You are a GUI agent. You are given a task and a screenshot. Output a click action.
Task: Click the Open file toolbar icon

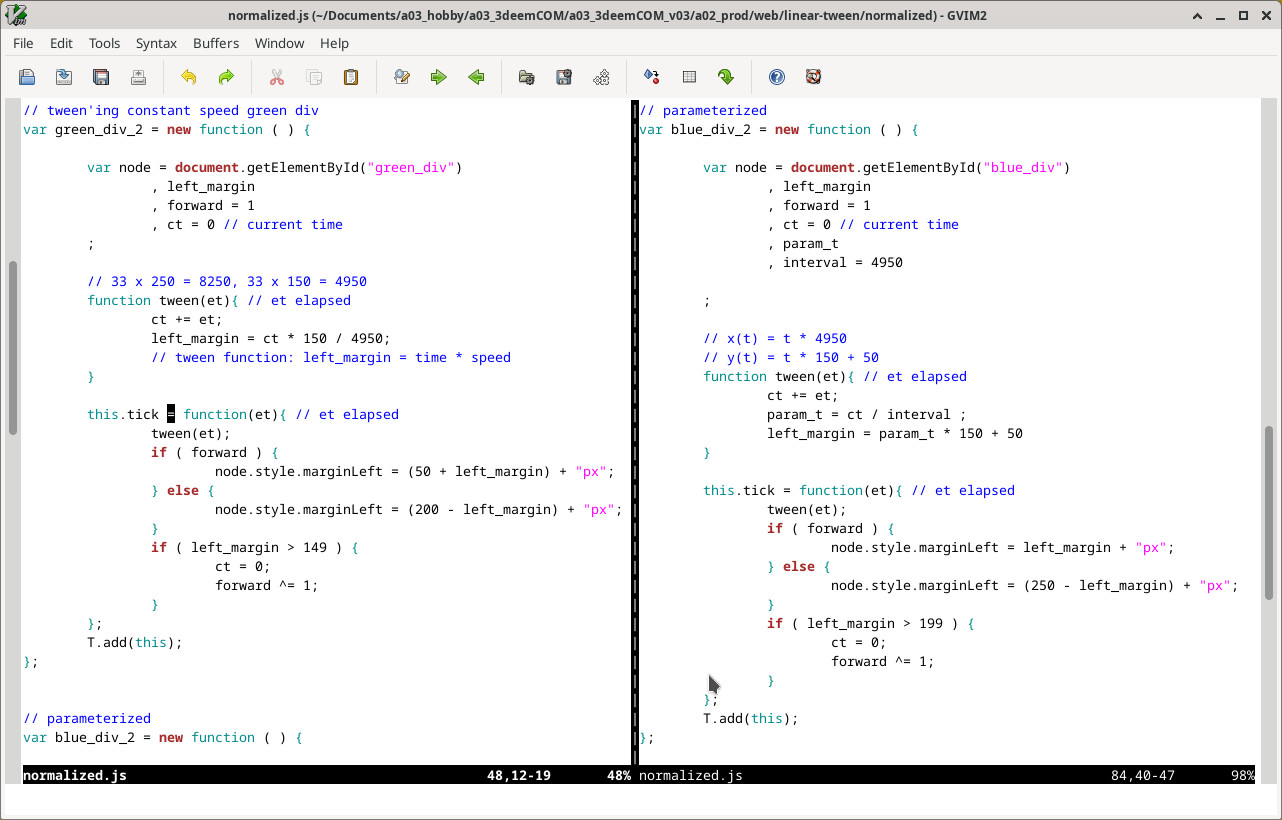tap(27, 77)
